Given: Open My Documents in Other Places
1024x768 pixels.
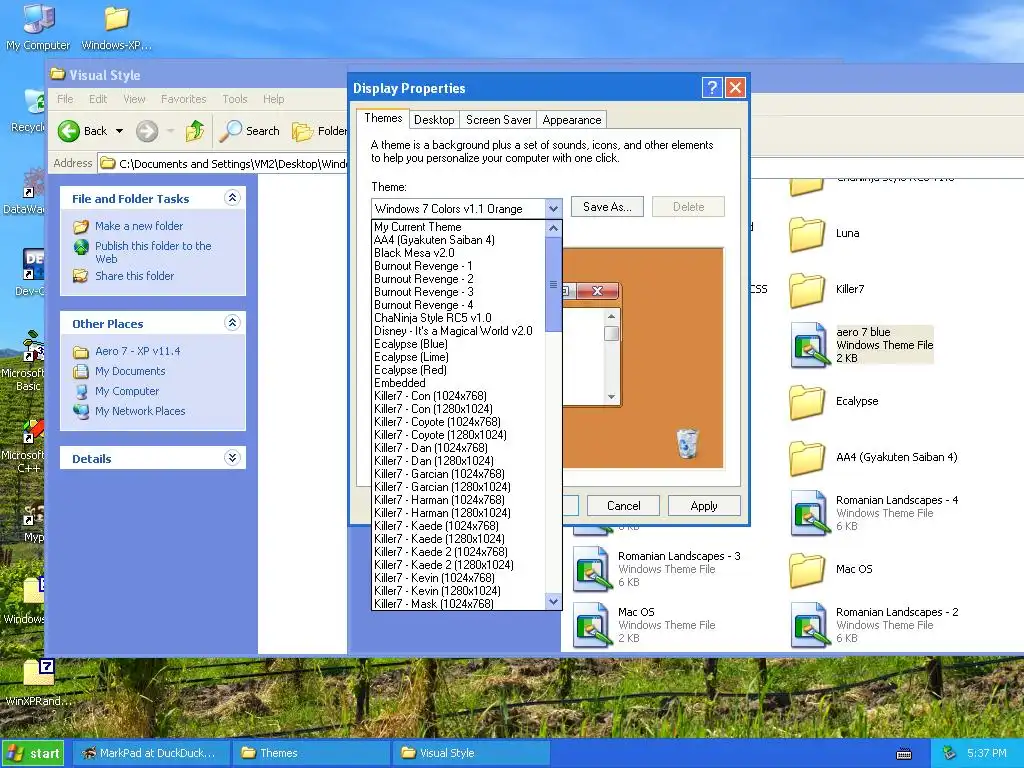Looking at the screenshot, I should click(x=130, y=371).
